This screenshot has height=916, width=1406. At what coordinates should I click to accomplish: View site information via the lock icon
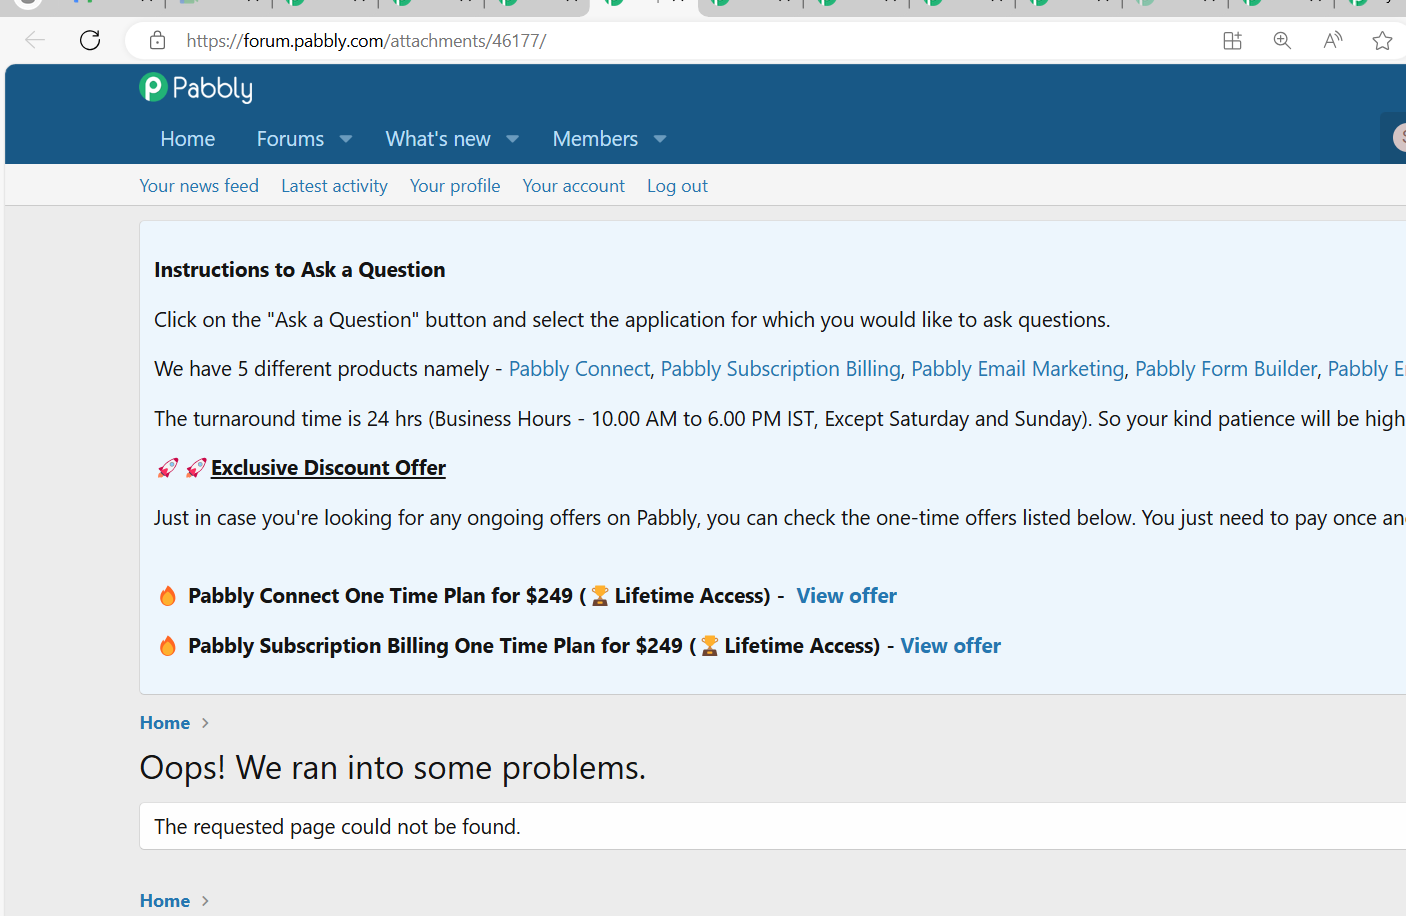click(157, 40)
